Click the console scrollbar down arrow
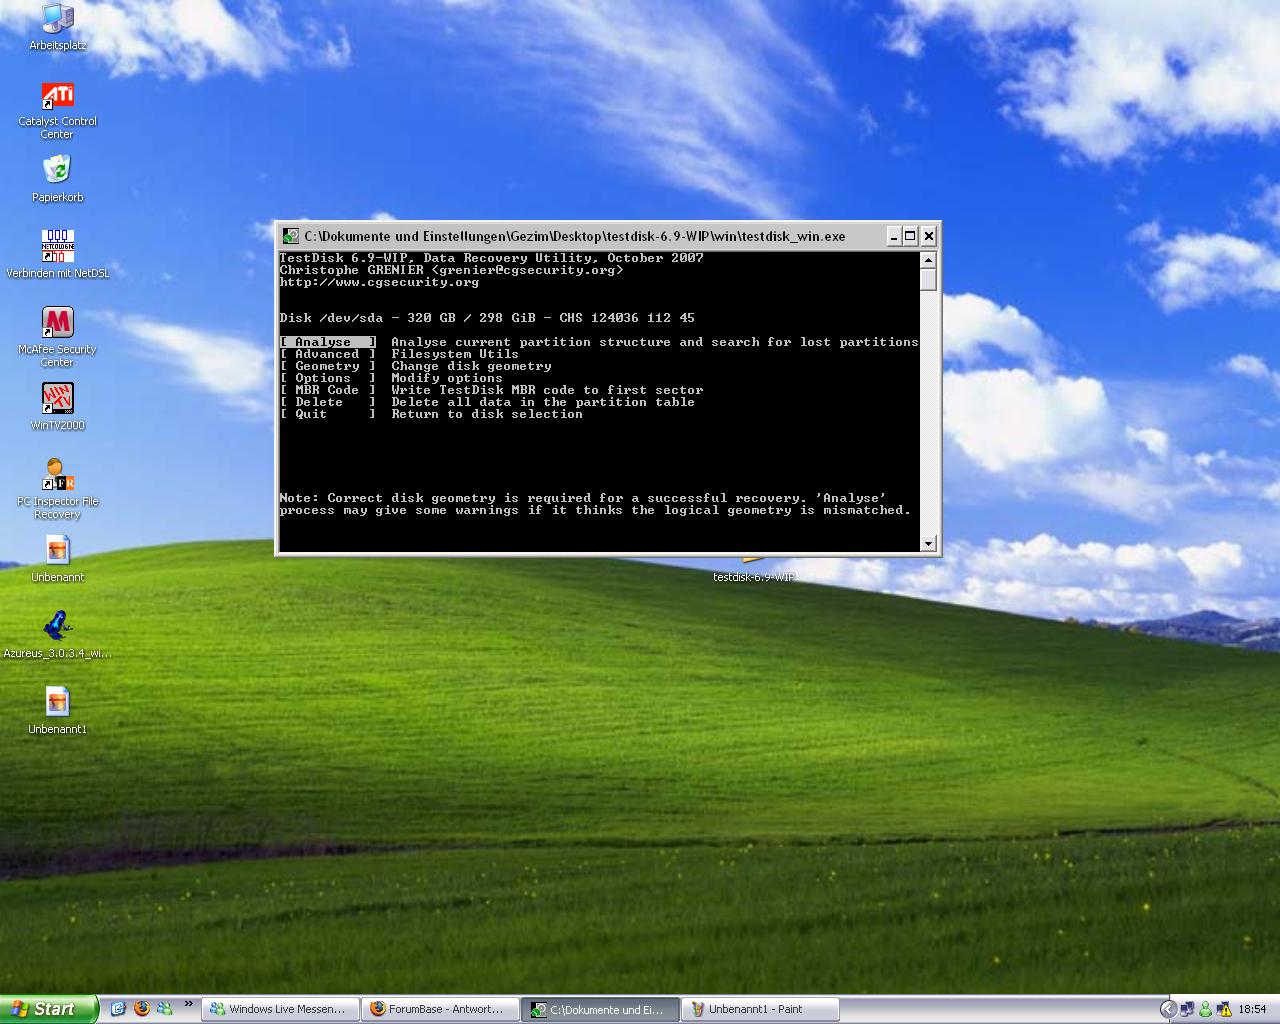The width and height of the screenshot is (1280, 1024). coord(928,543)
